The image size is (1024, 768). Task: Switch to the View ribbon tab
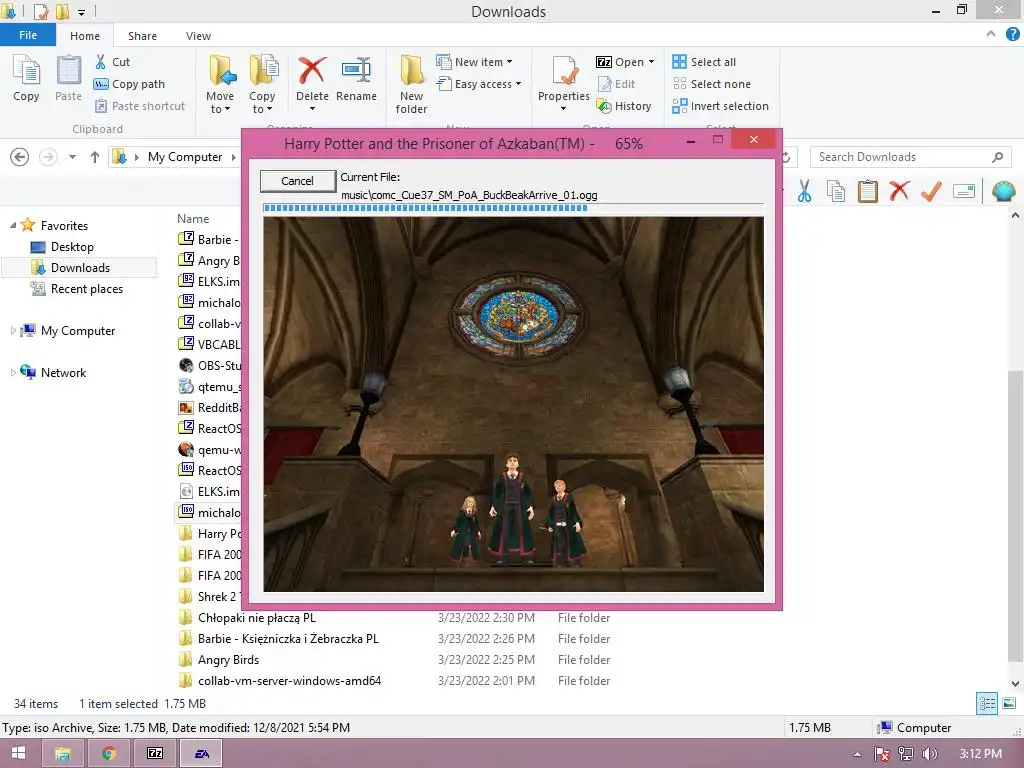pos(198,36)
